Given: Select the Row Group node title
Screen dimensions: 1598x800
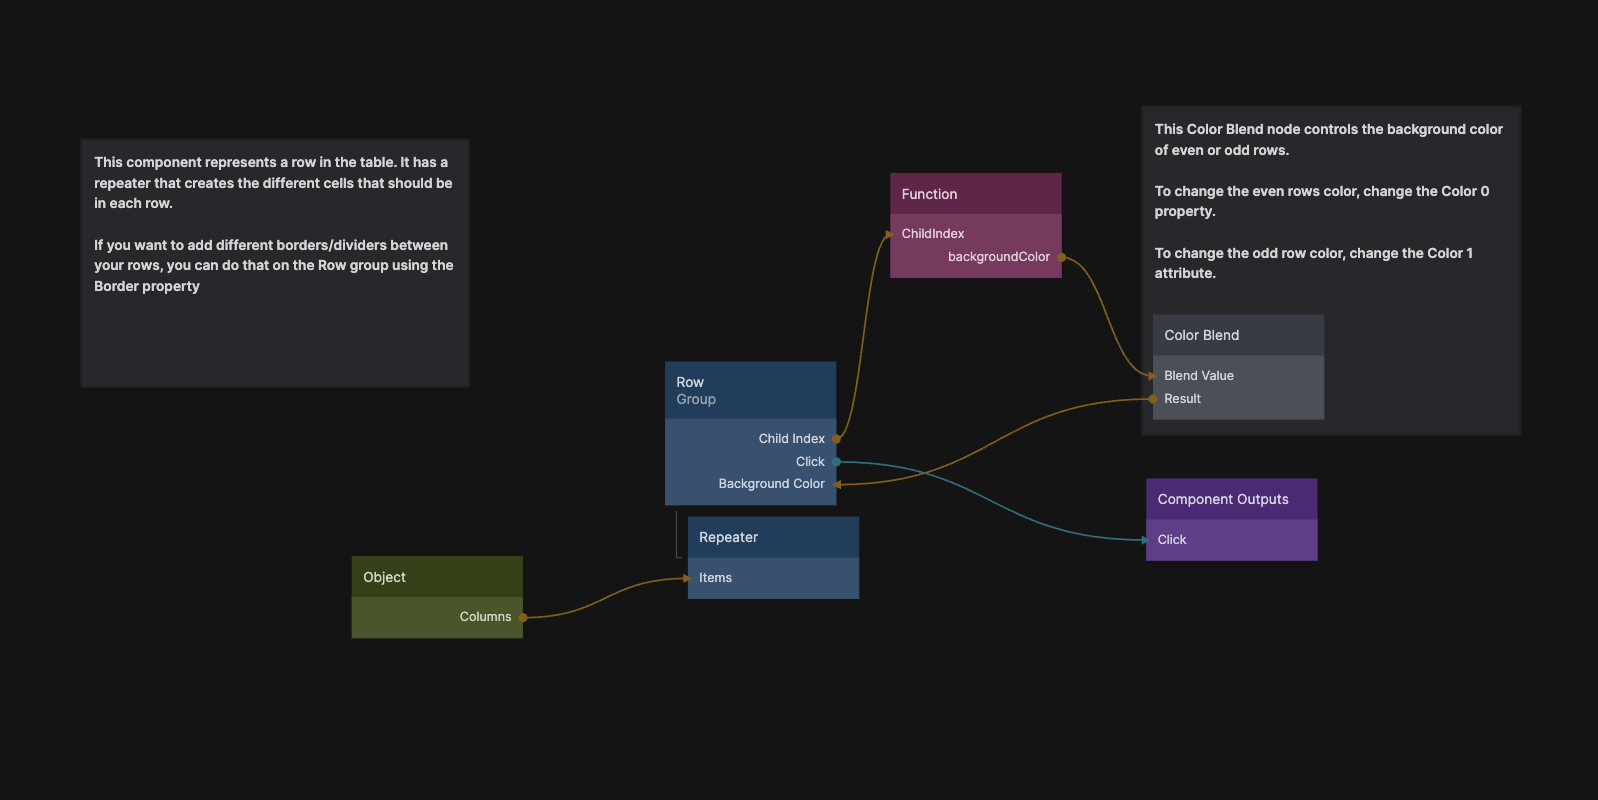Looking at the screenshot, I should (750, 390).
